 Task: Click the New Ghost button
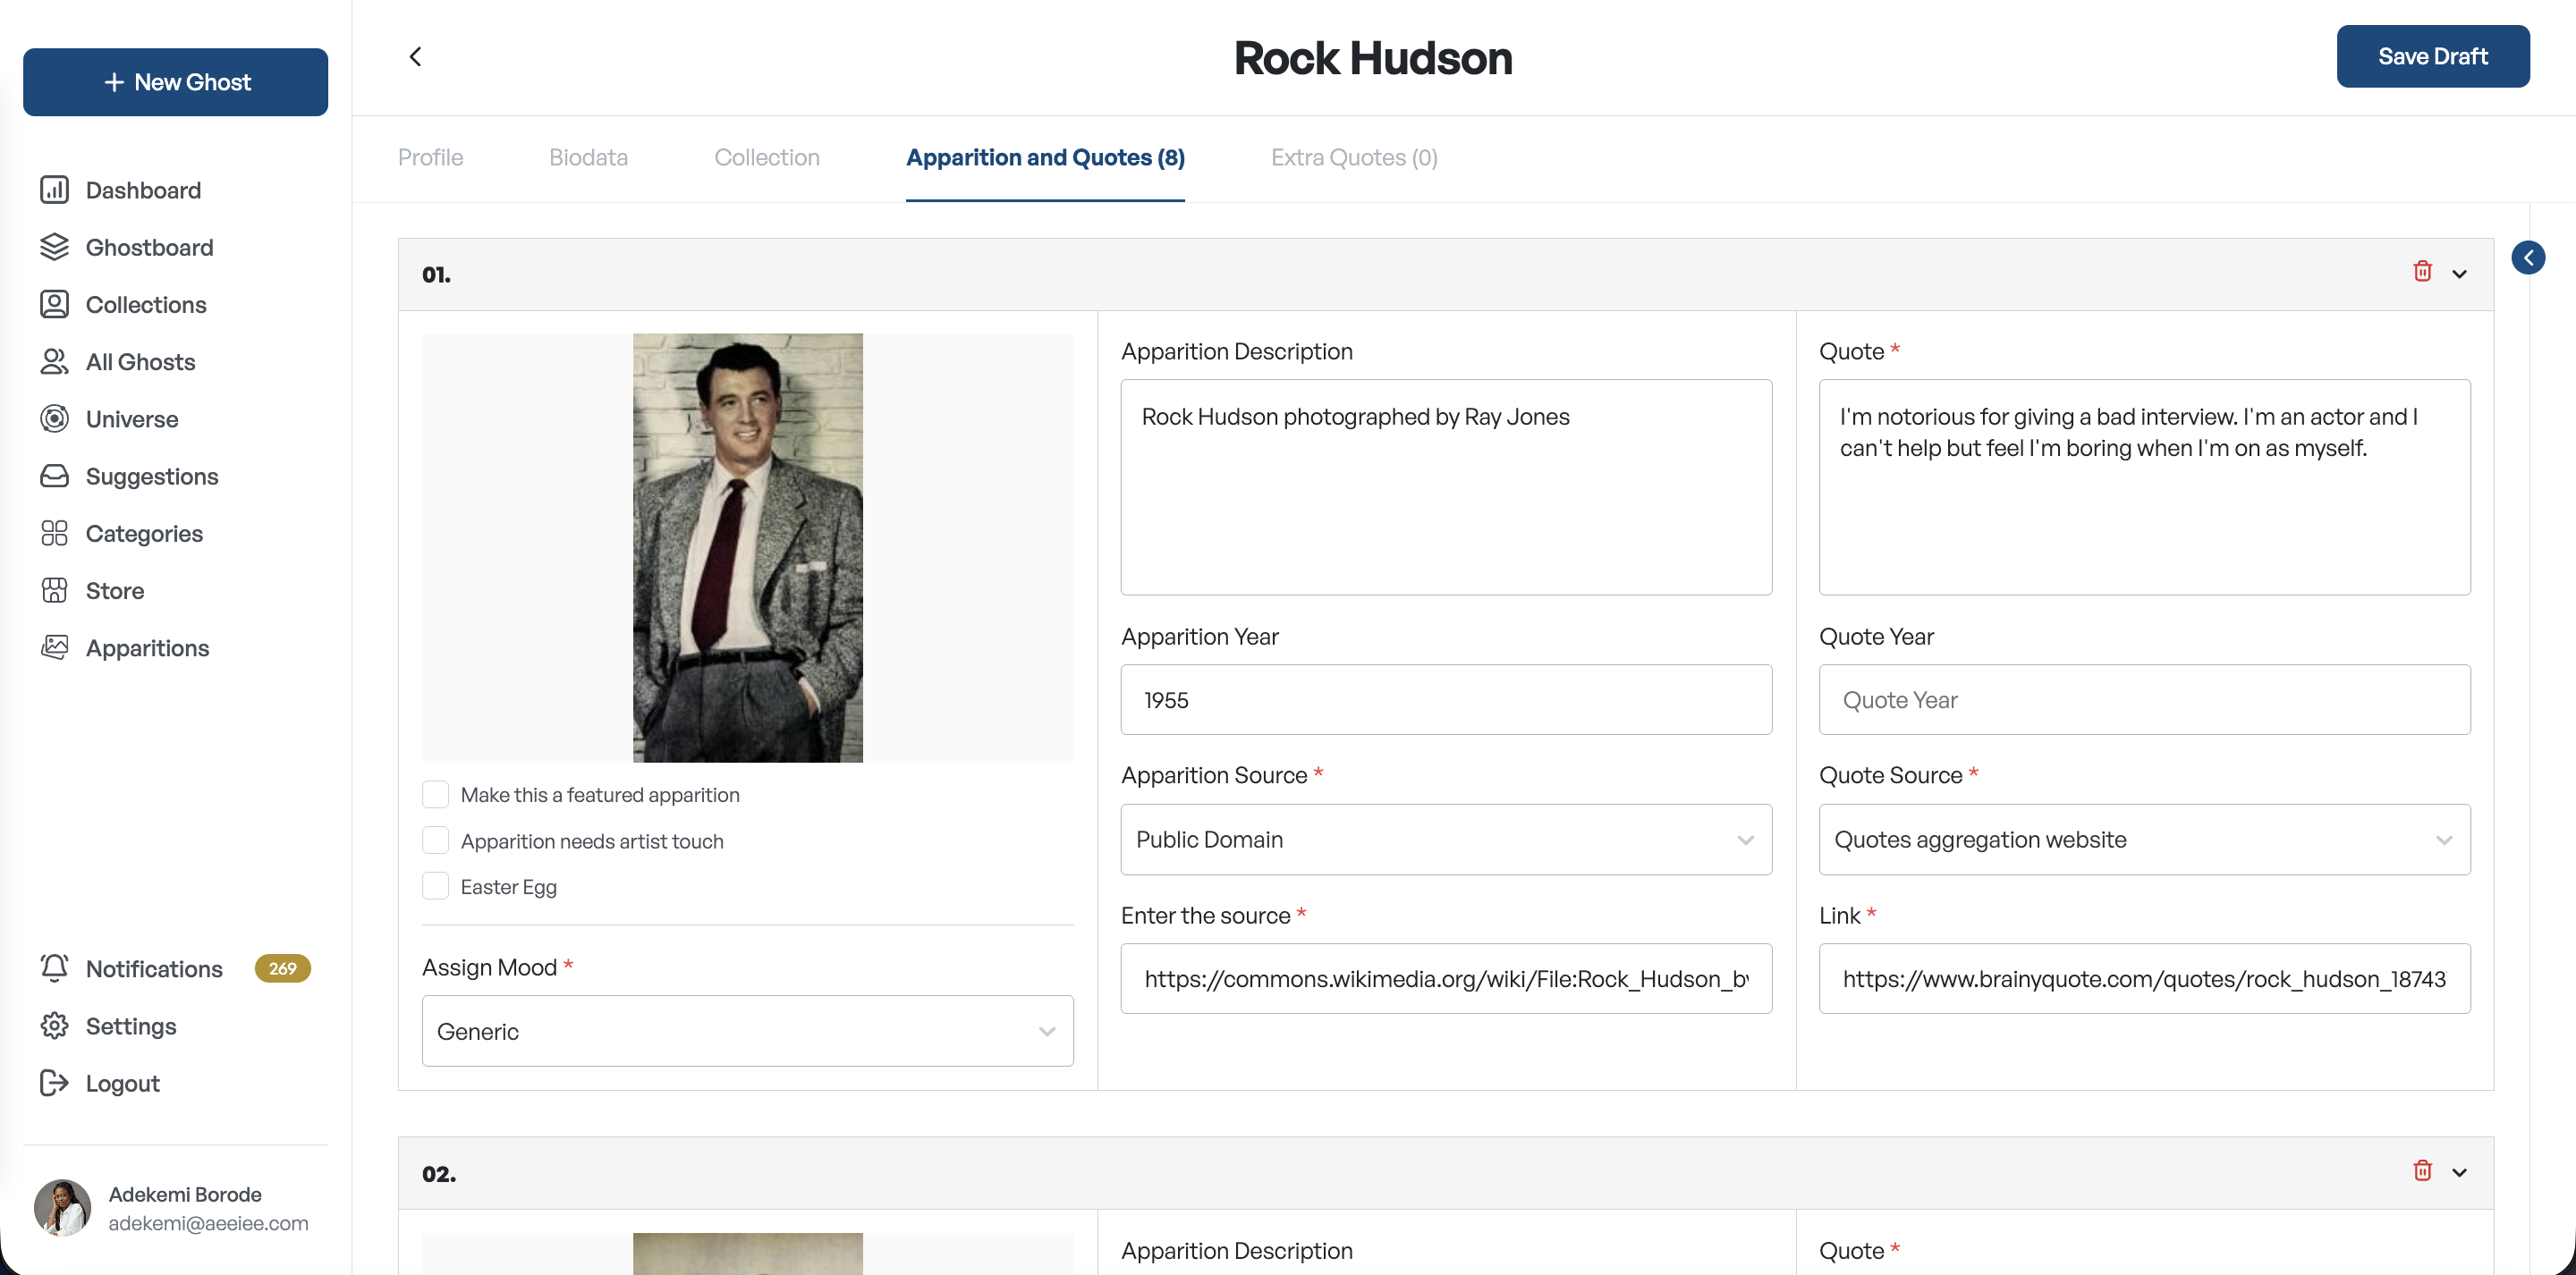[175, 82]
